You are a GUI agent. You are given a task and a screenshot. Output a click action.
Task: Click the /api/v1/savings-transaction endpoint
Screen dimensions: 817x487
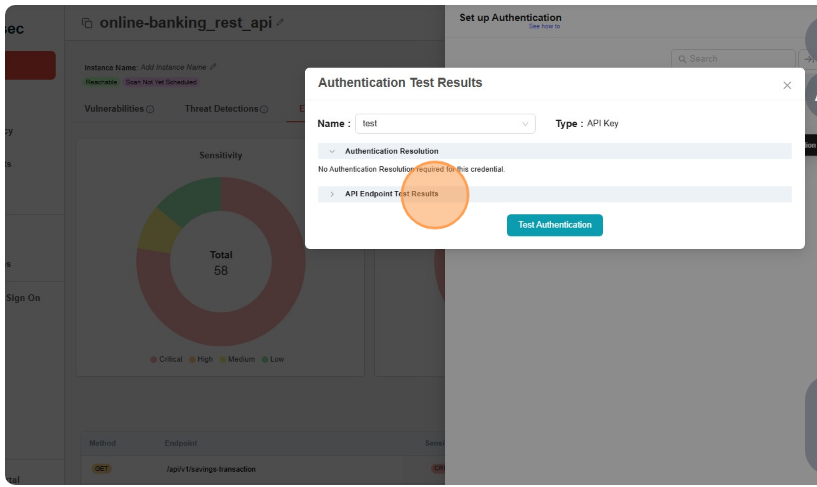pyautogui.click(x=211, y=469)
